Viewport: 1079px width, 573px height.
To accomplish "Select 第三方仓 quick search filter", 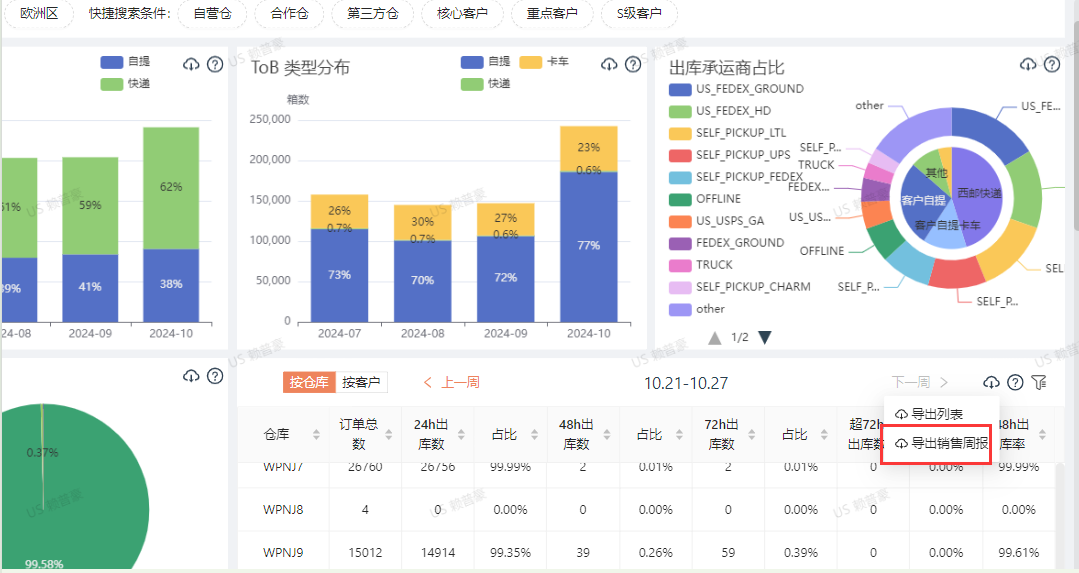I will click(x=373, y=14).
